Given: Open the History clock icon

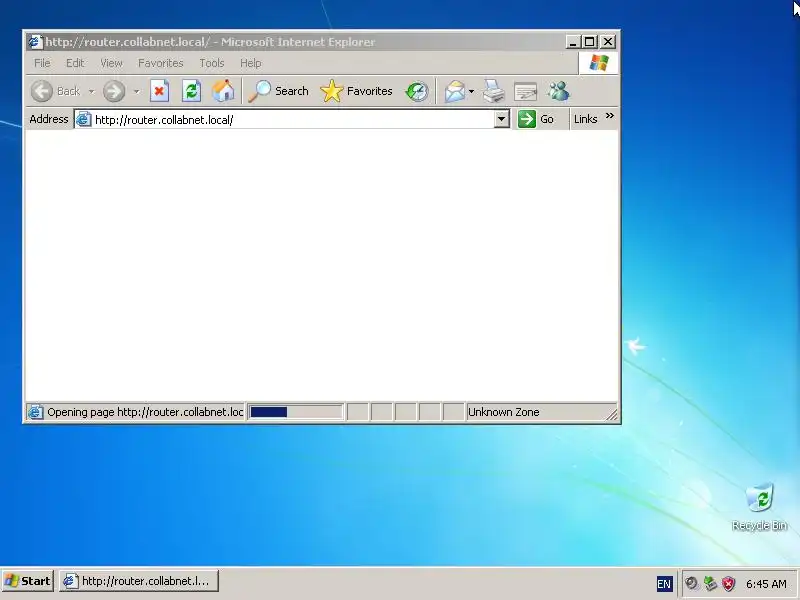Looking at the screenshot, I should click(417, 91).
